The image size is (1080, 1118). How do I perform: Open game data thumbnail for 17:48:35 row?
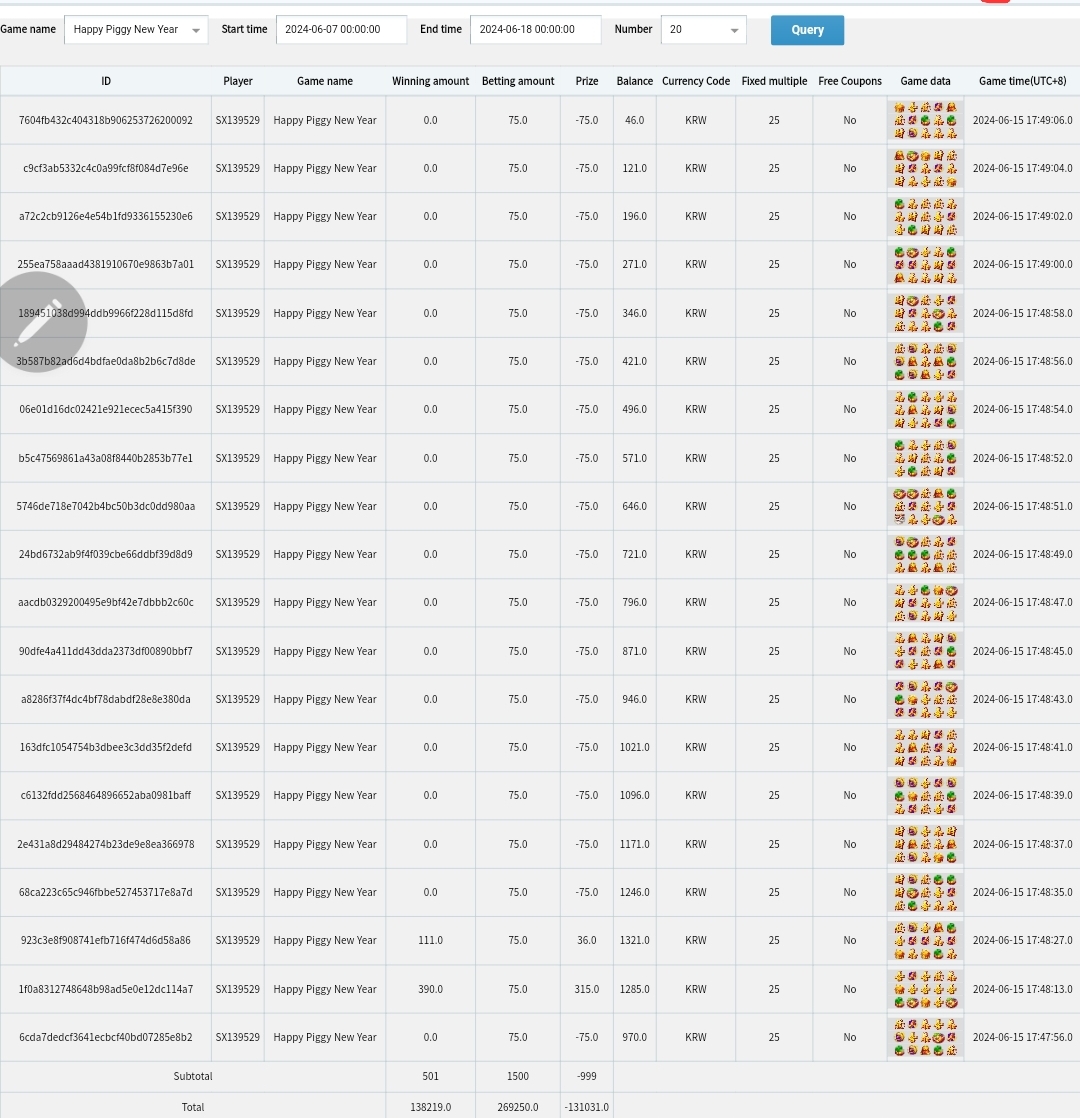(x=925, y=892)
